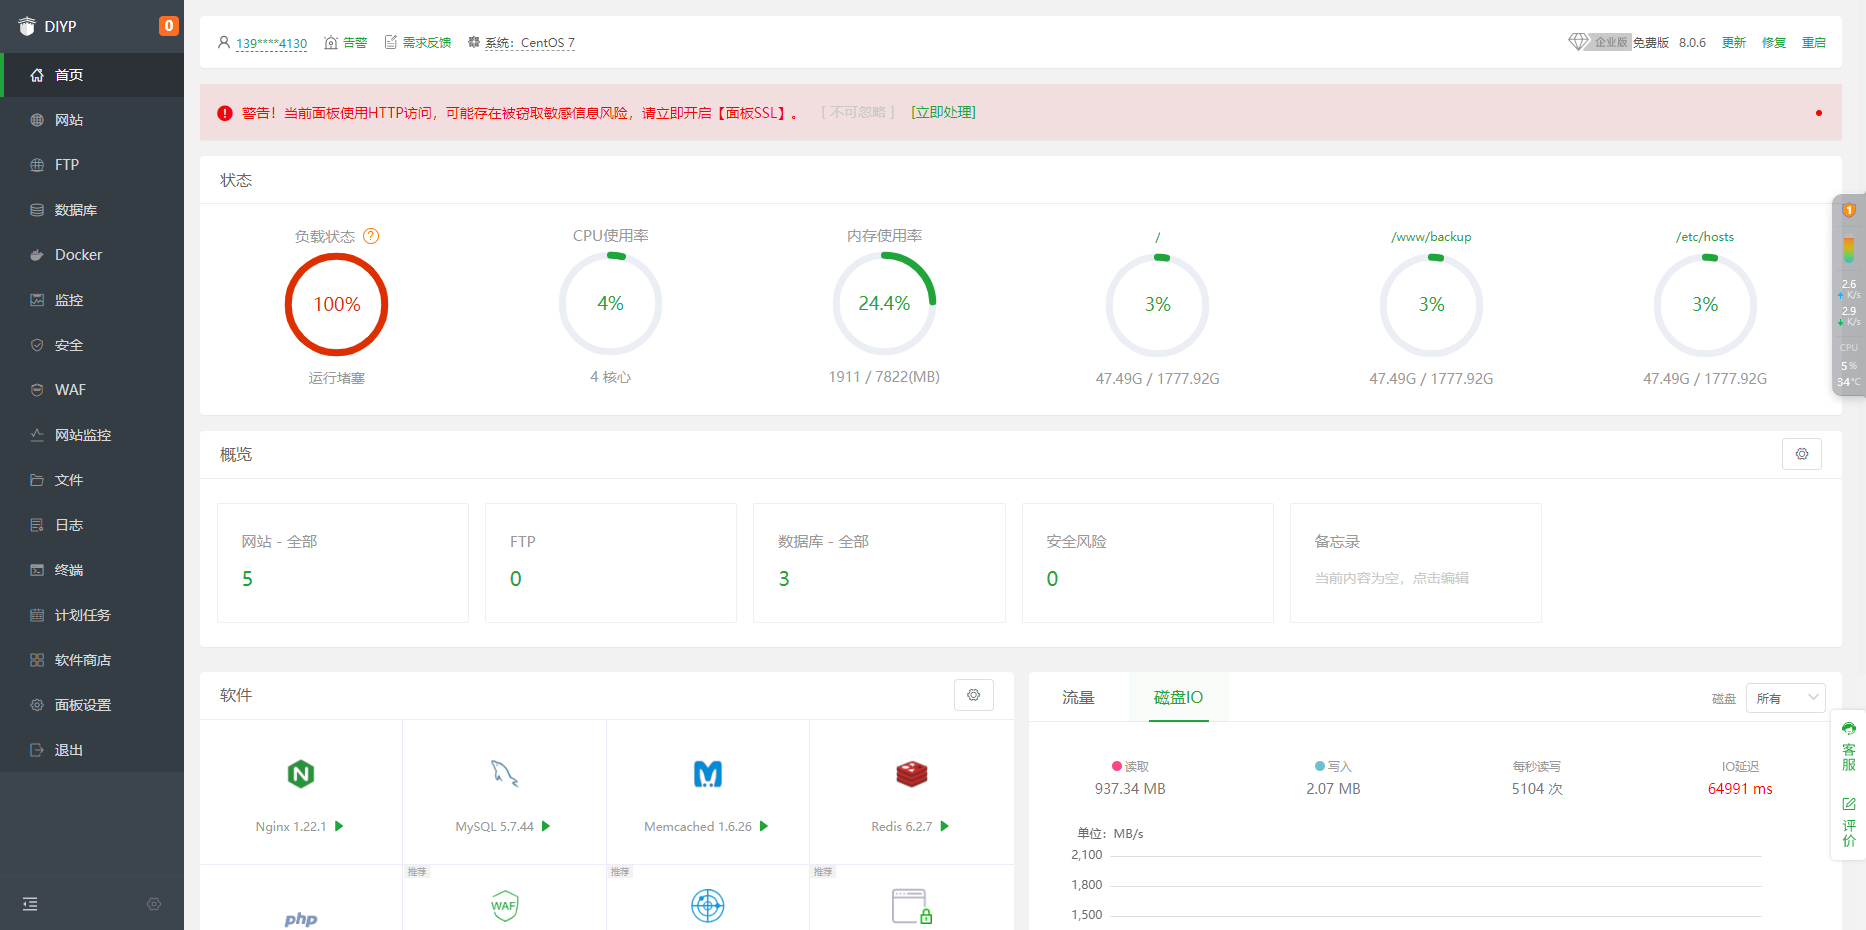Click the php software icon
1866x930 pixels.
point(301,919)
